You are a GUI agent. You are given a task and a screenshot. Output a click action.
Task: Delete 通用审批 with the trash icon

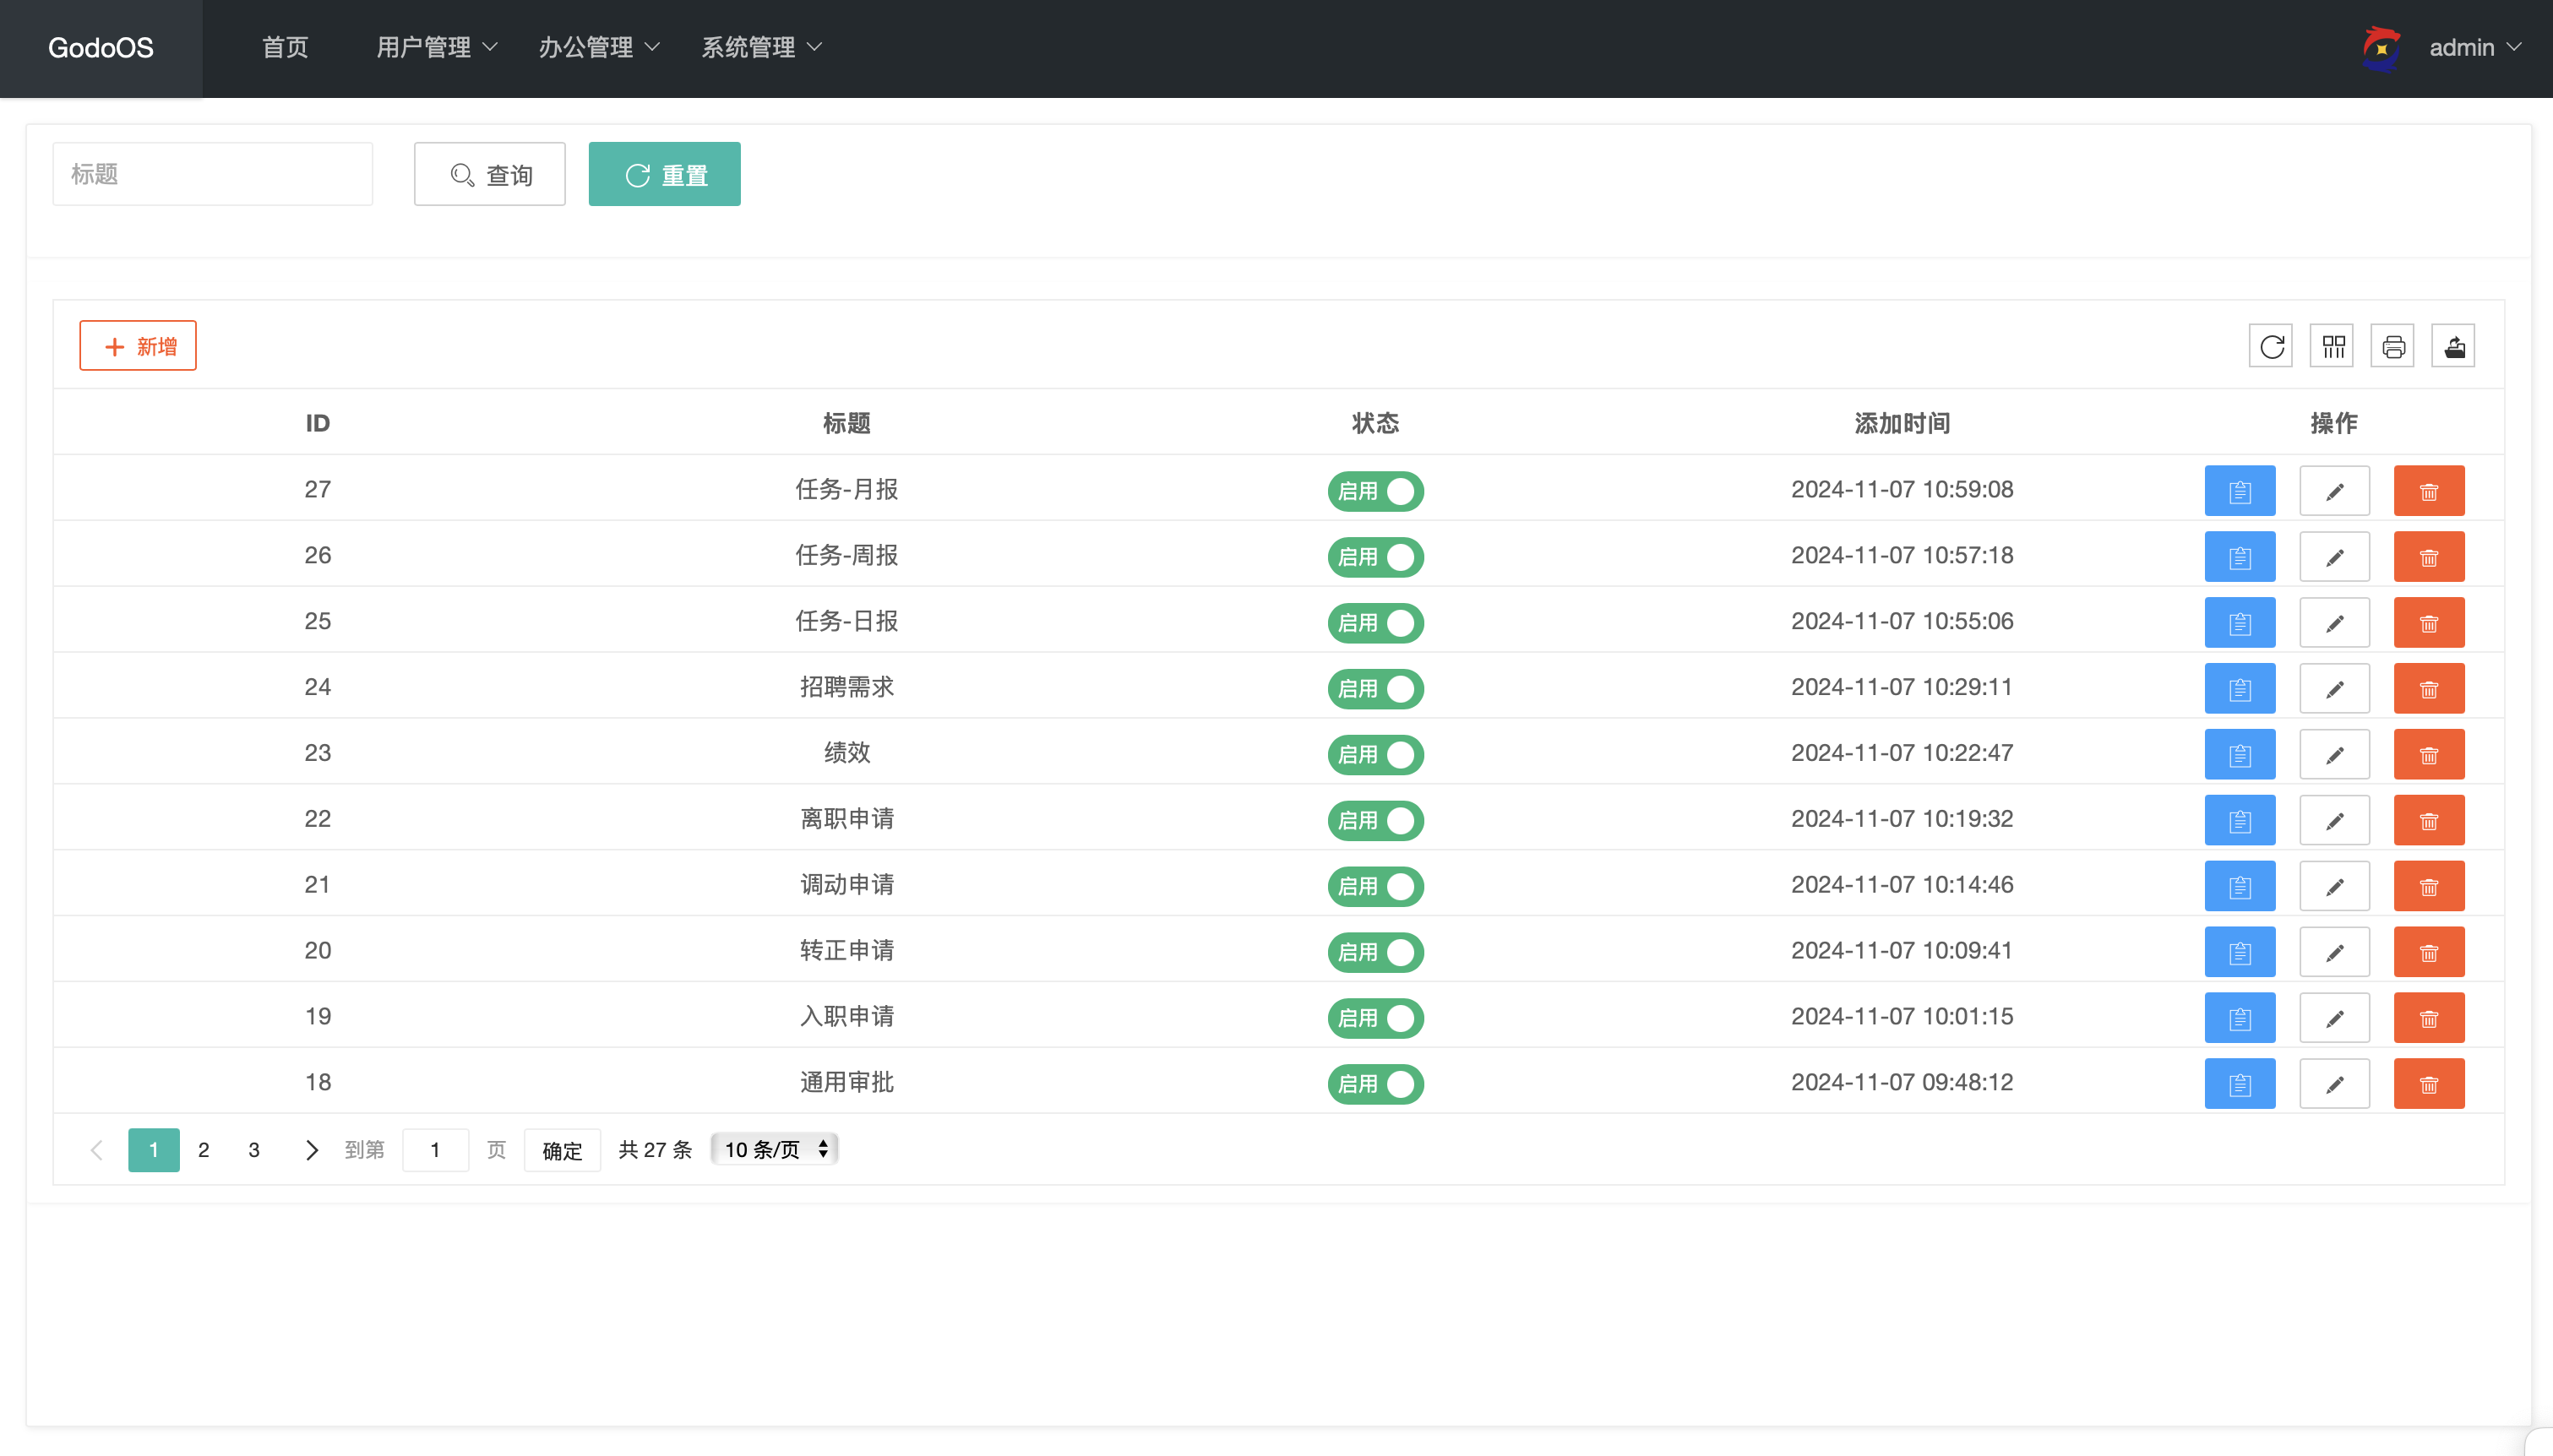(2429, 1083)
